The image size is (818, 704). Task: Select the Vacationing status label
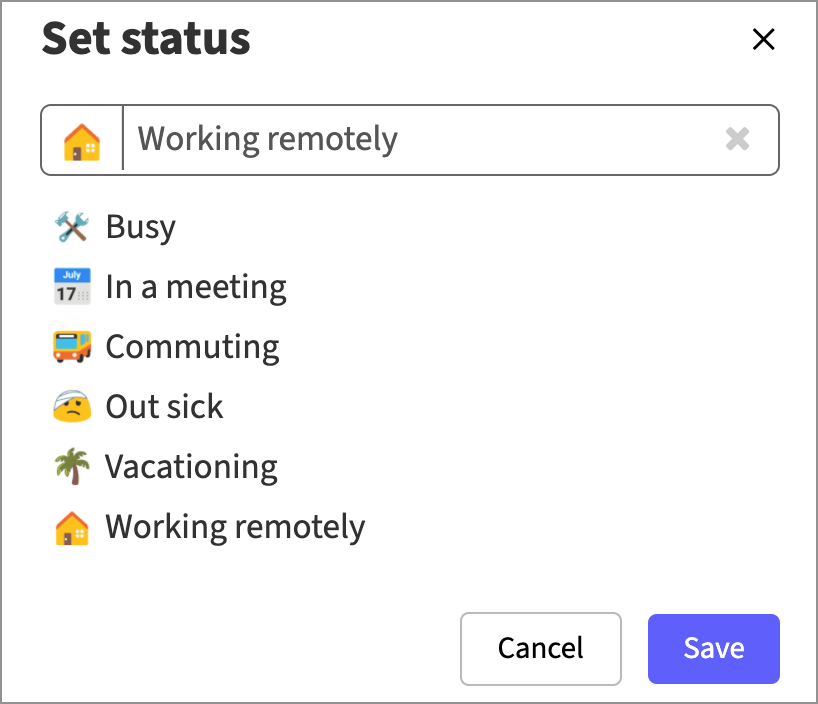(x=191, y=467)
